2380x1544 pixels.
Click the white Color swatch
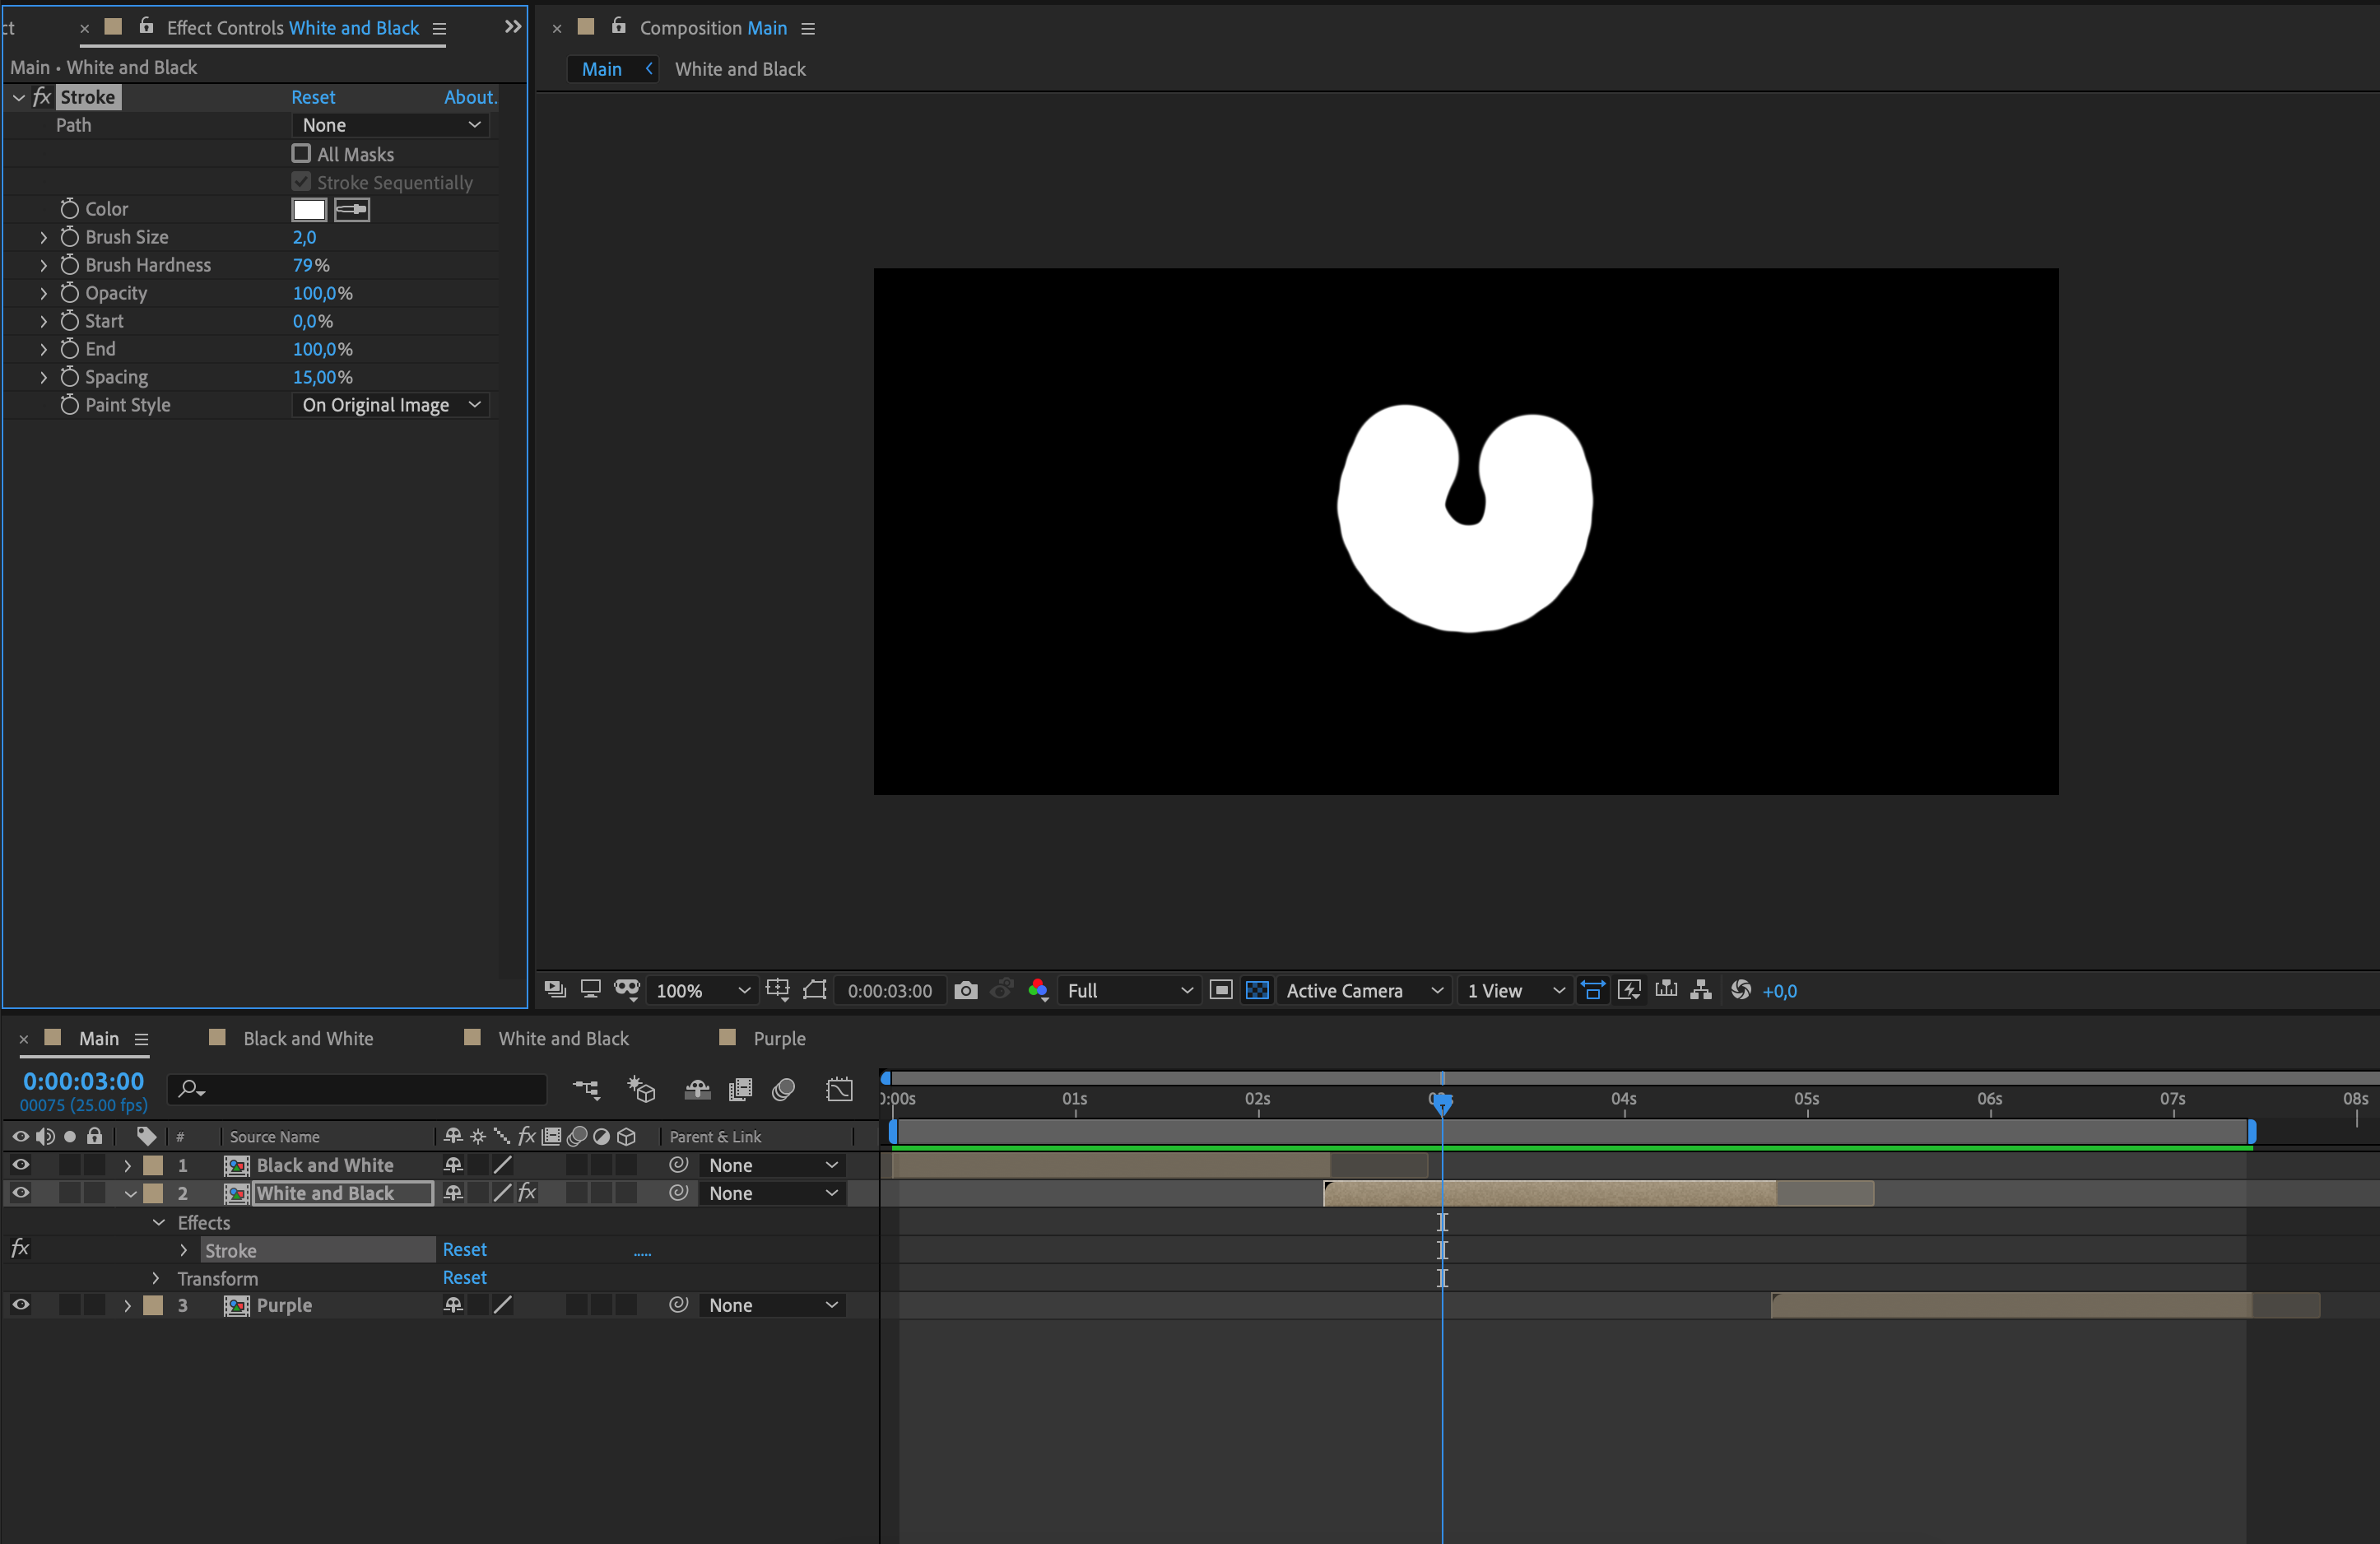[x=309, y=209]
